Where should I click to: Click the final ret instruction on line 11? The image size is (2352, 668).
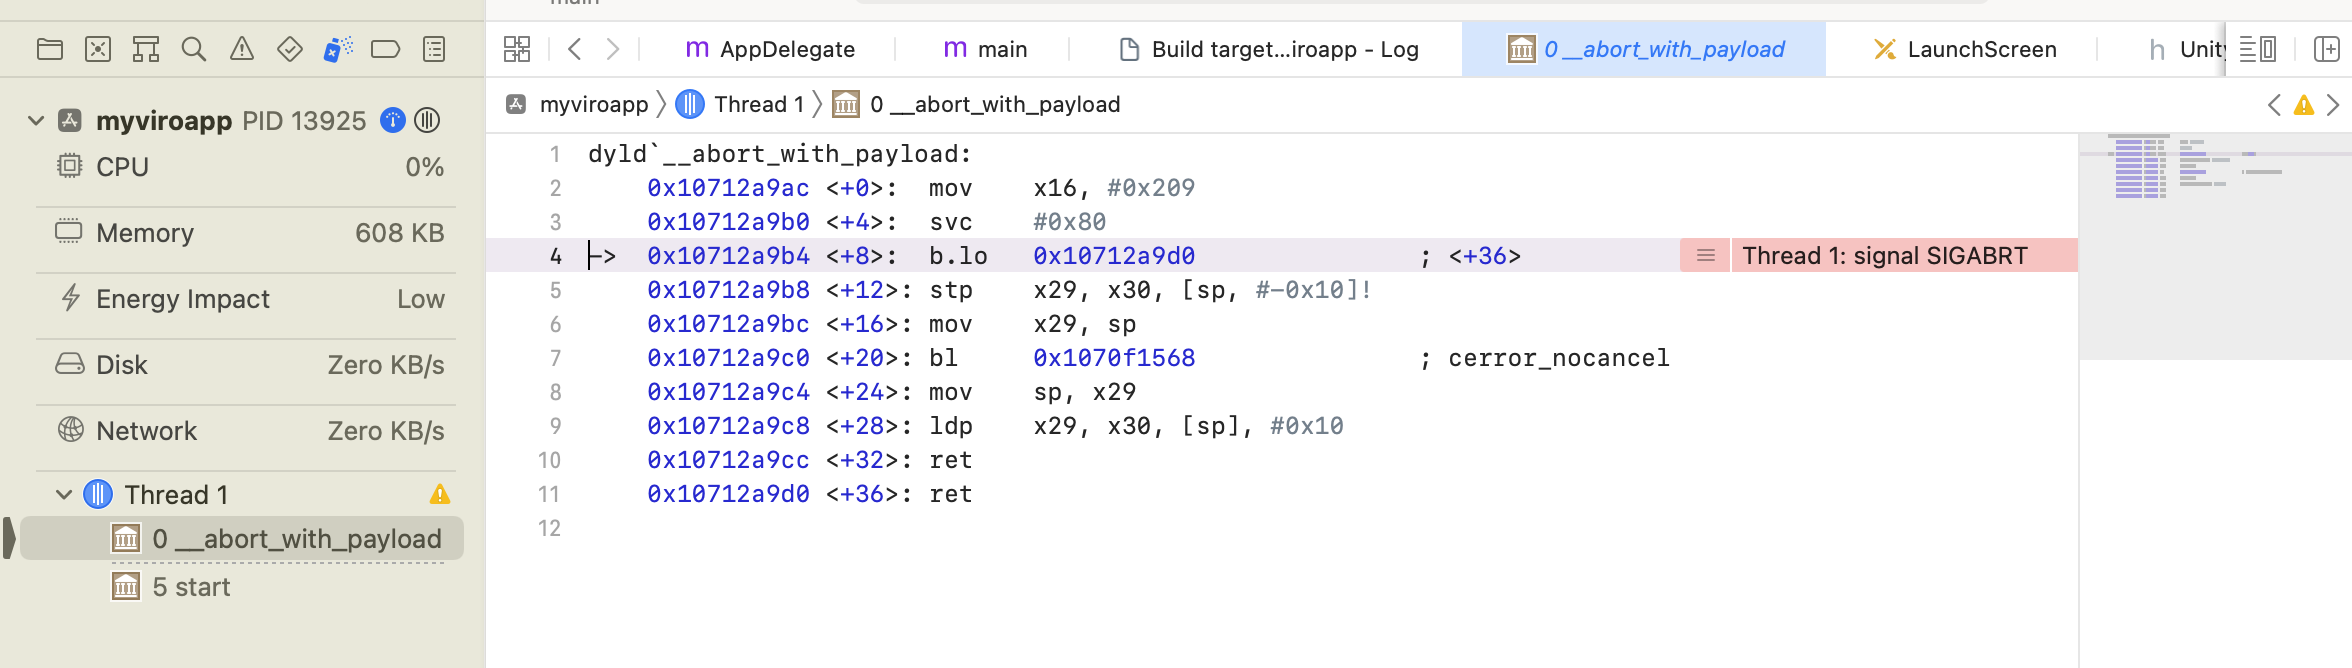coord(950,494)
